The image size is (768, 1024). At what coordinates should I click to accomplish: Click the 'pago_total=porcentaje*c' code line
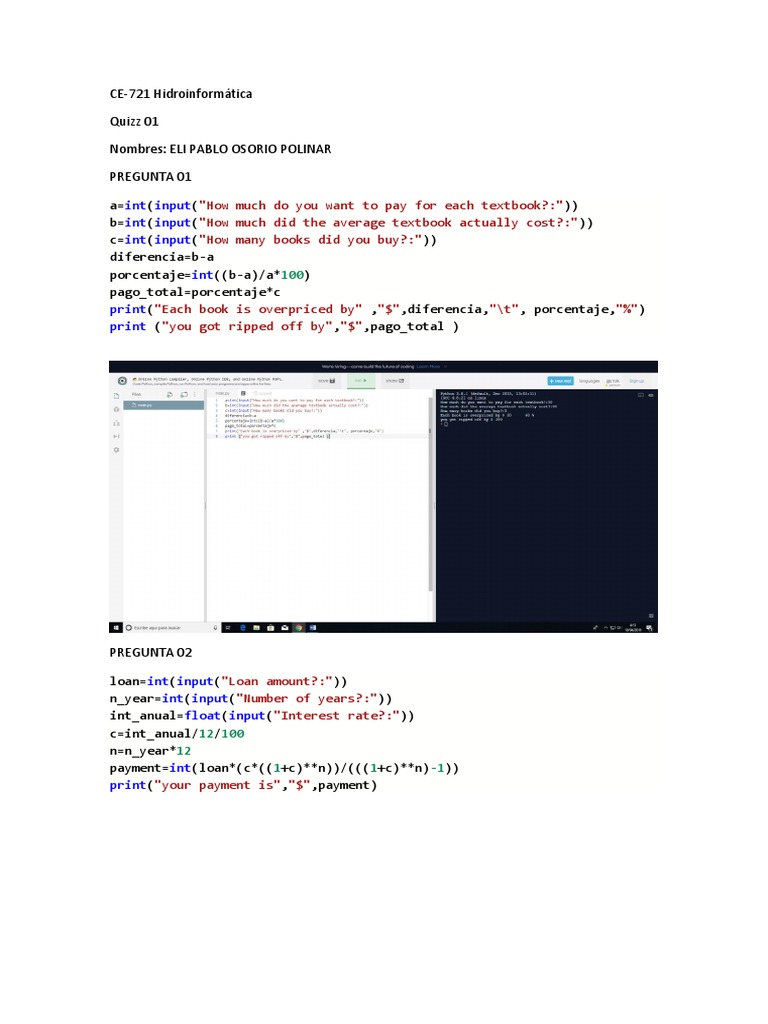195,292
